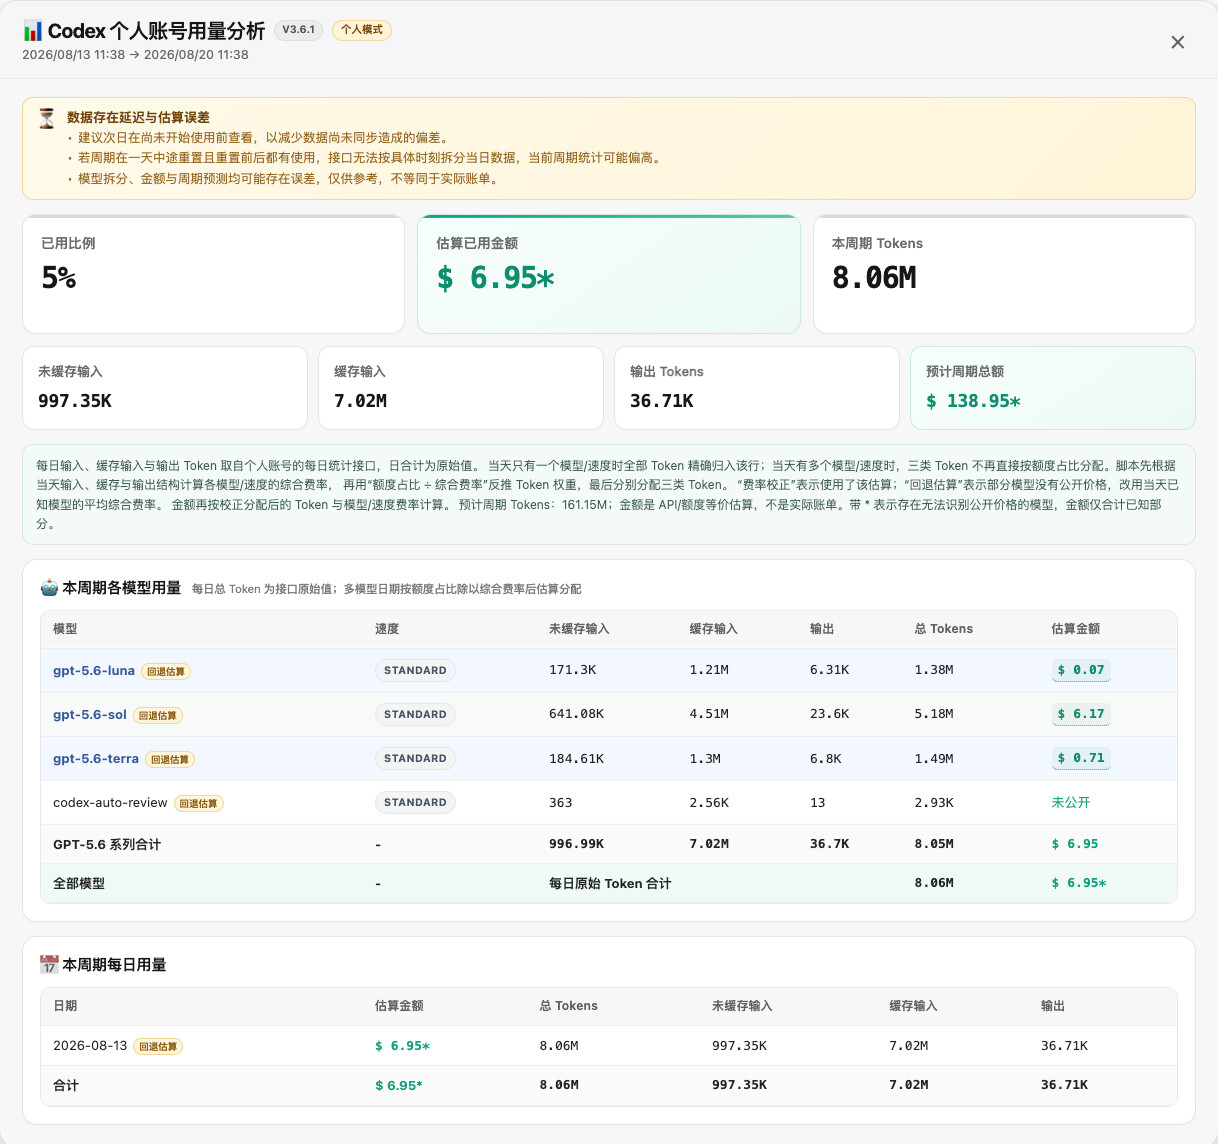Click the codex-auto-review model name
The image size is (1218, 1144).
(110, 803)
